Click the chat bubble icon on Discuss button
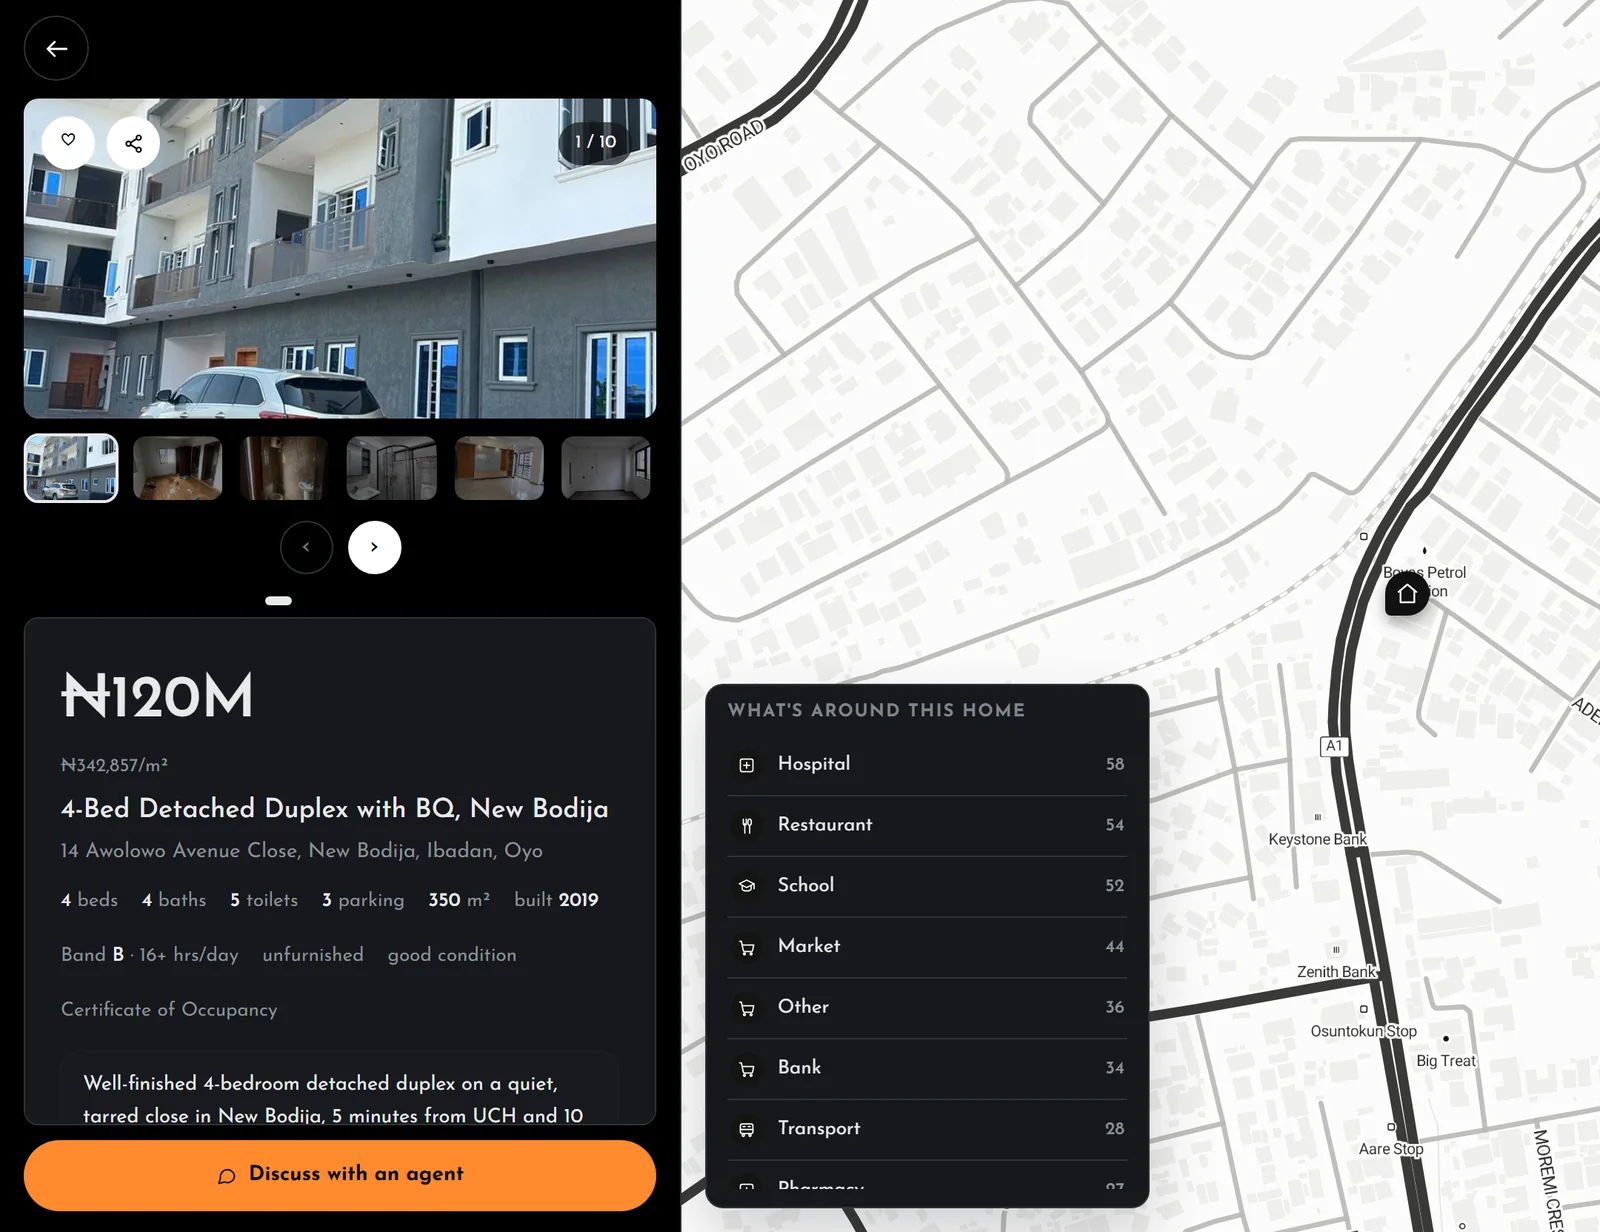Screen dimensions: 1600x1232 click(227, 1175)
